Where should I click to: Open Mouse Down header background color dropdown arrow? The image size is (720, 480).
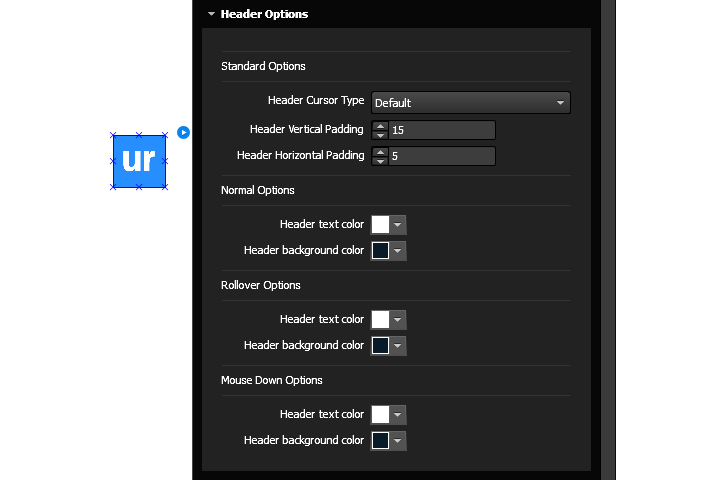pos(398,441)
